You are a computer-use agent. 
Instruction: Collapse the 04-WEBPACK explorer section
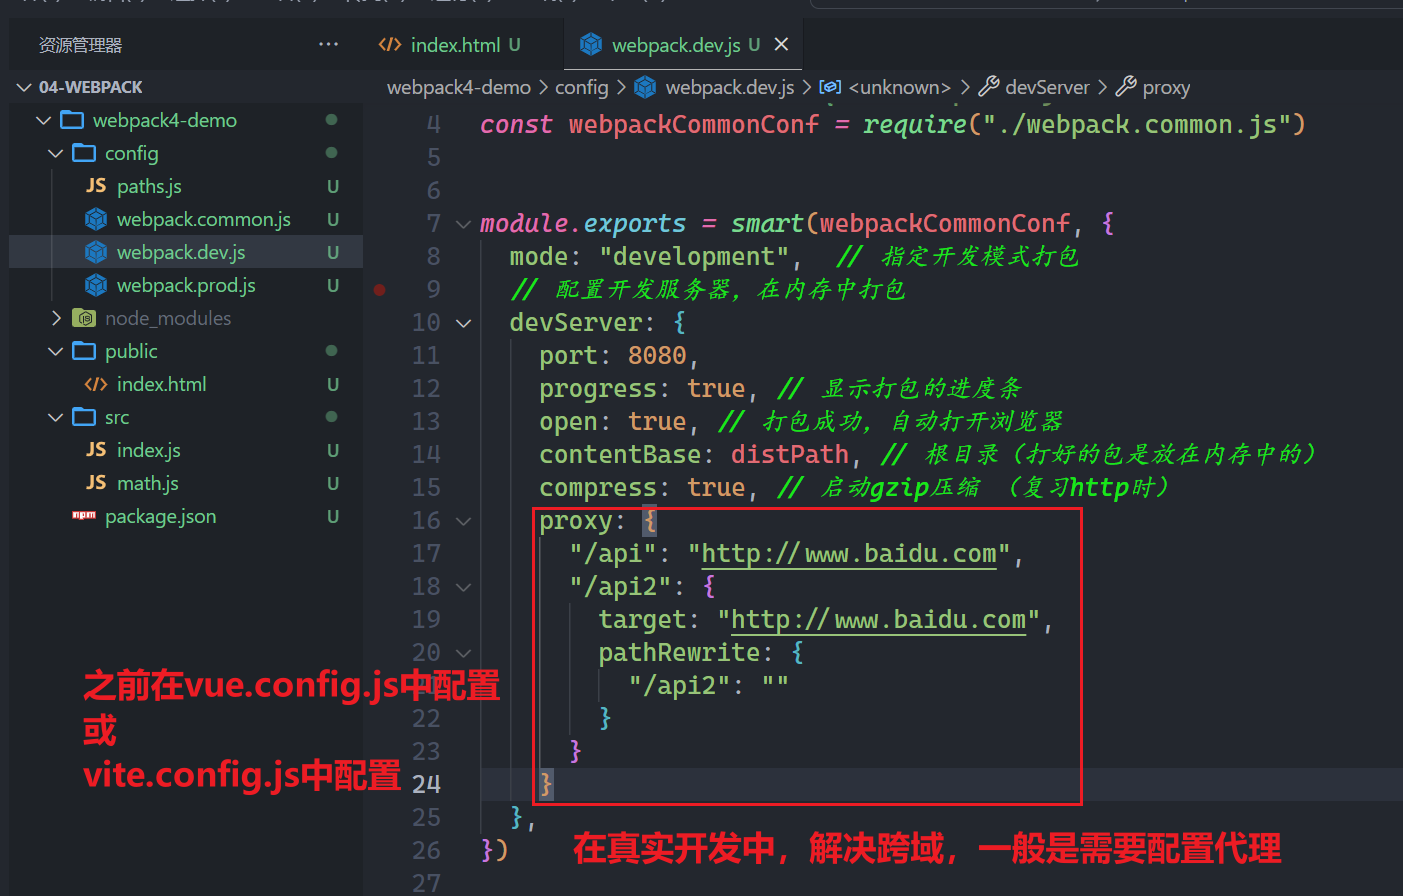coord(25,87)
